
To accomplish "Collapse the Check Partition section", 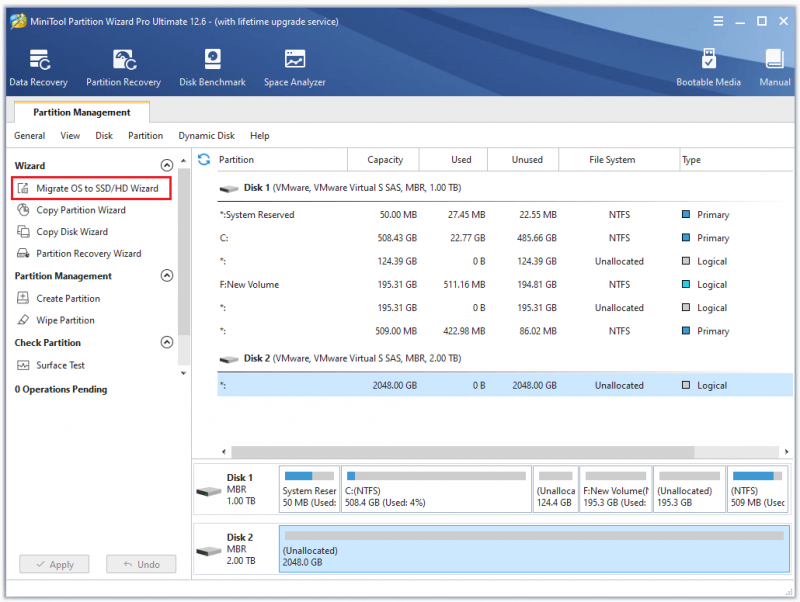I will [x=167, y=342].
